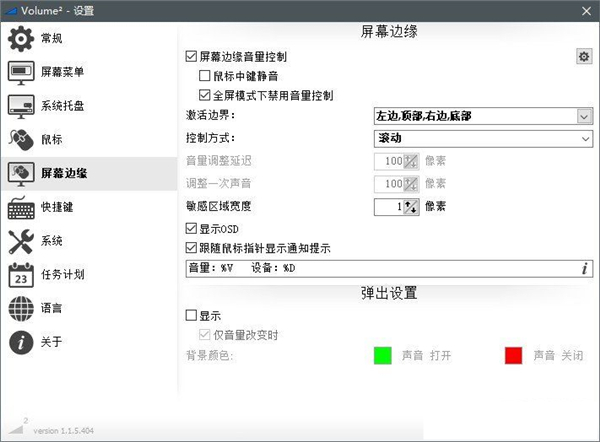Click the Volume² logo icon in title bar
Viewport: 600px width, 442px height.
(x=11, y=11)
